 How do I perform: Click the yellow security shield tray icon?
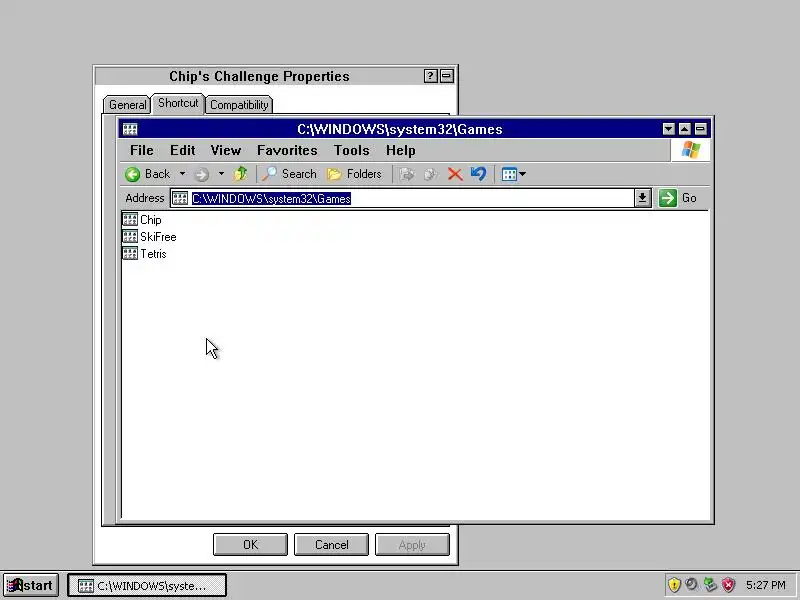(x=674, y=585)
